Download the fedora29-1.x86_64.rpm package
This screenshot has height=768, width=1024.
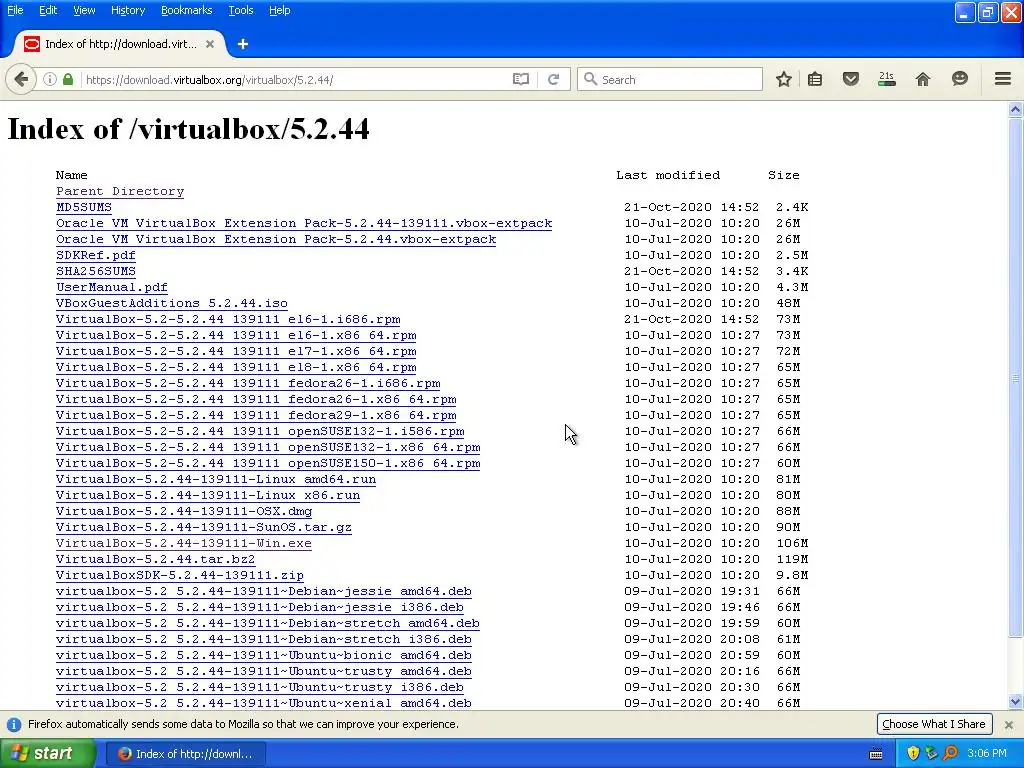click(x=256, y=415)
